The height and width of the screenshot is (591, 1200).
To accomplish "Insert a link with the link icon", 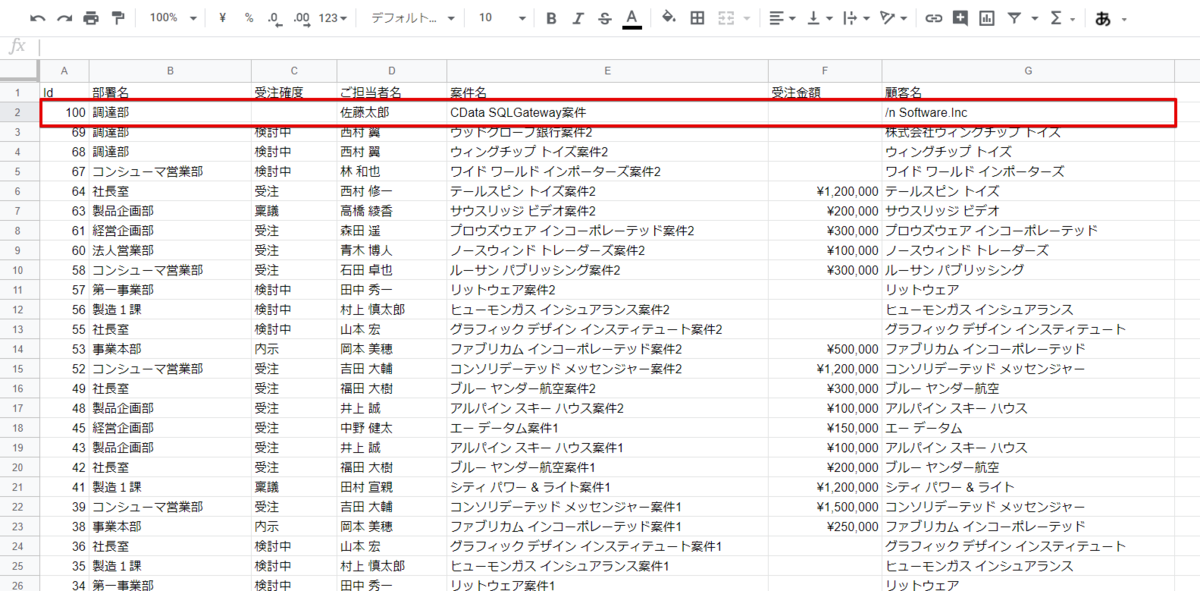I will [x=934, y=18].
